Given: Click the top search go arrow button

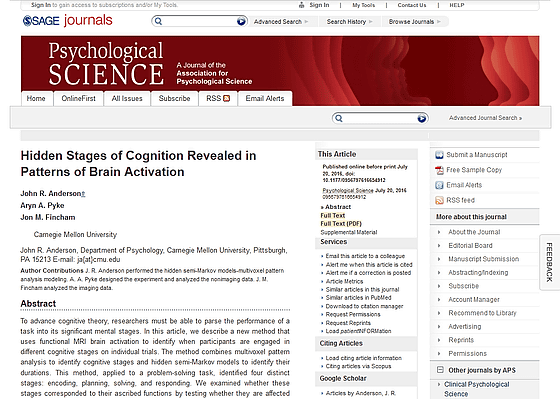Looking at the screenshot, I should tap(241, 21).
